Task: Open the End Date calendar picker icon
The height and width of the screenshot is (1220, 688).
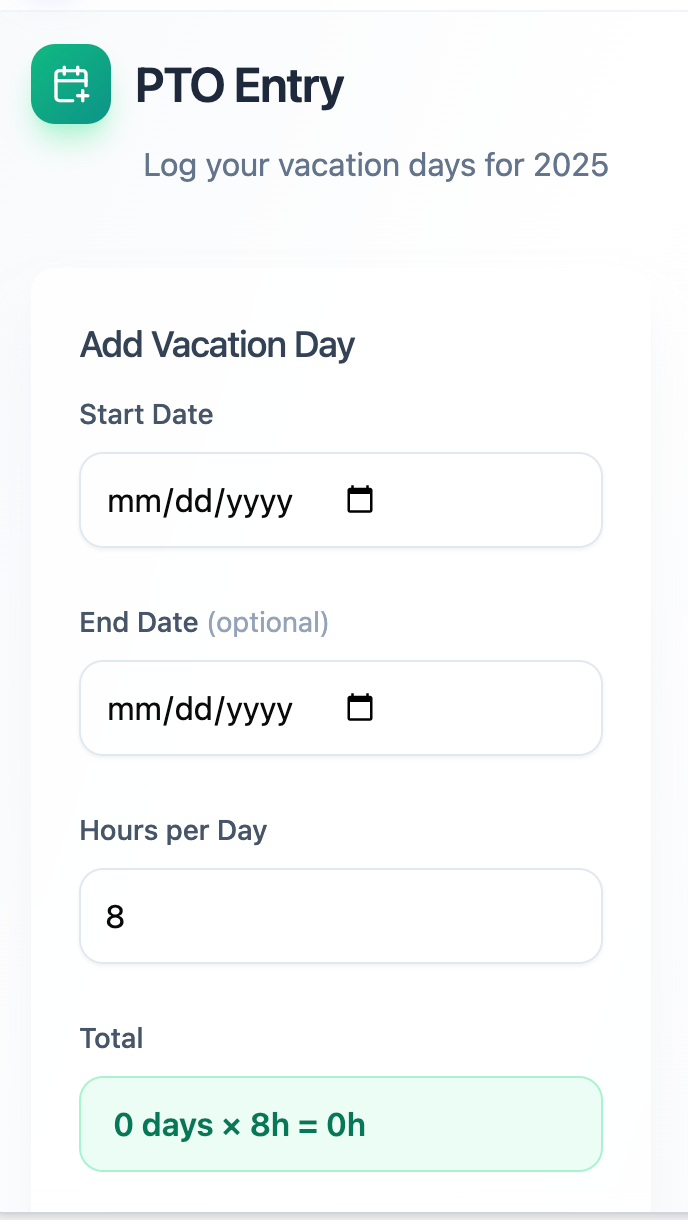Action: coord(359,708)
